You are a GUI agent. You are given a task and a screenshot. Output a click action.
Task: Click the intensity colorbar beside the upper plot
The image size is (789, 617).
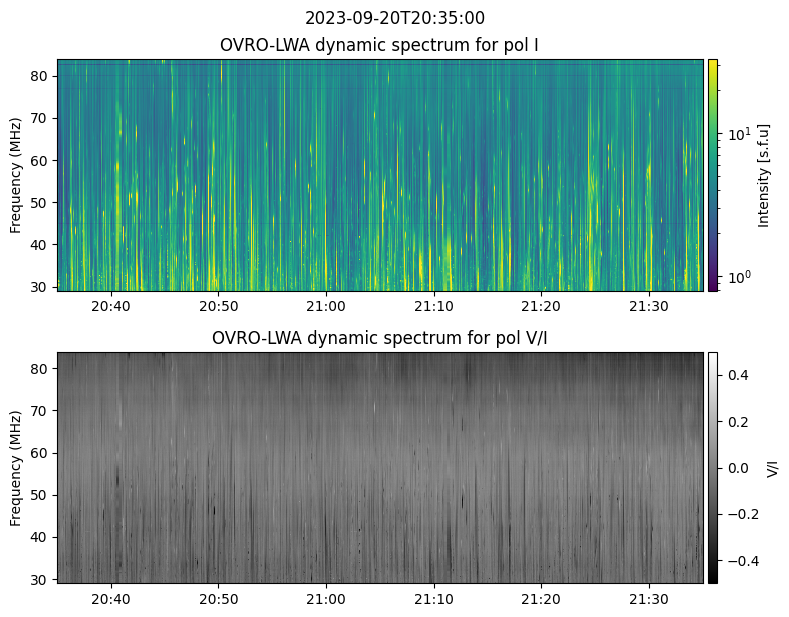[x=713, y=175]
